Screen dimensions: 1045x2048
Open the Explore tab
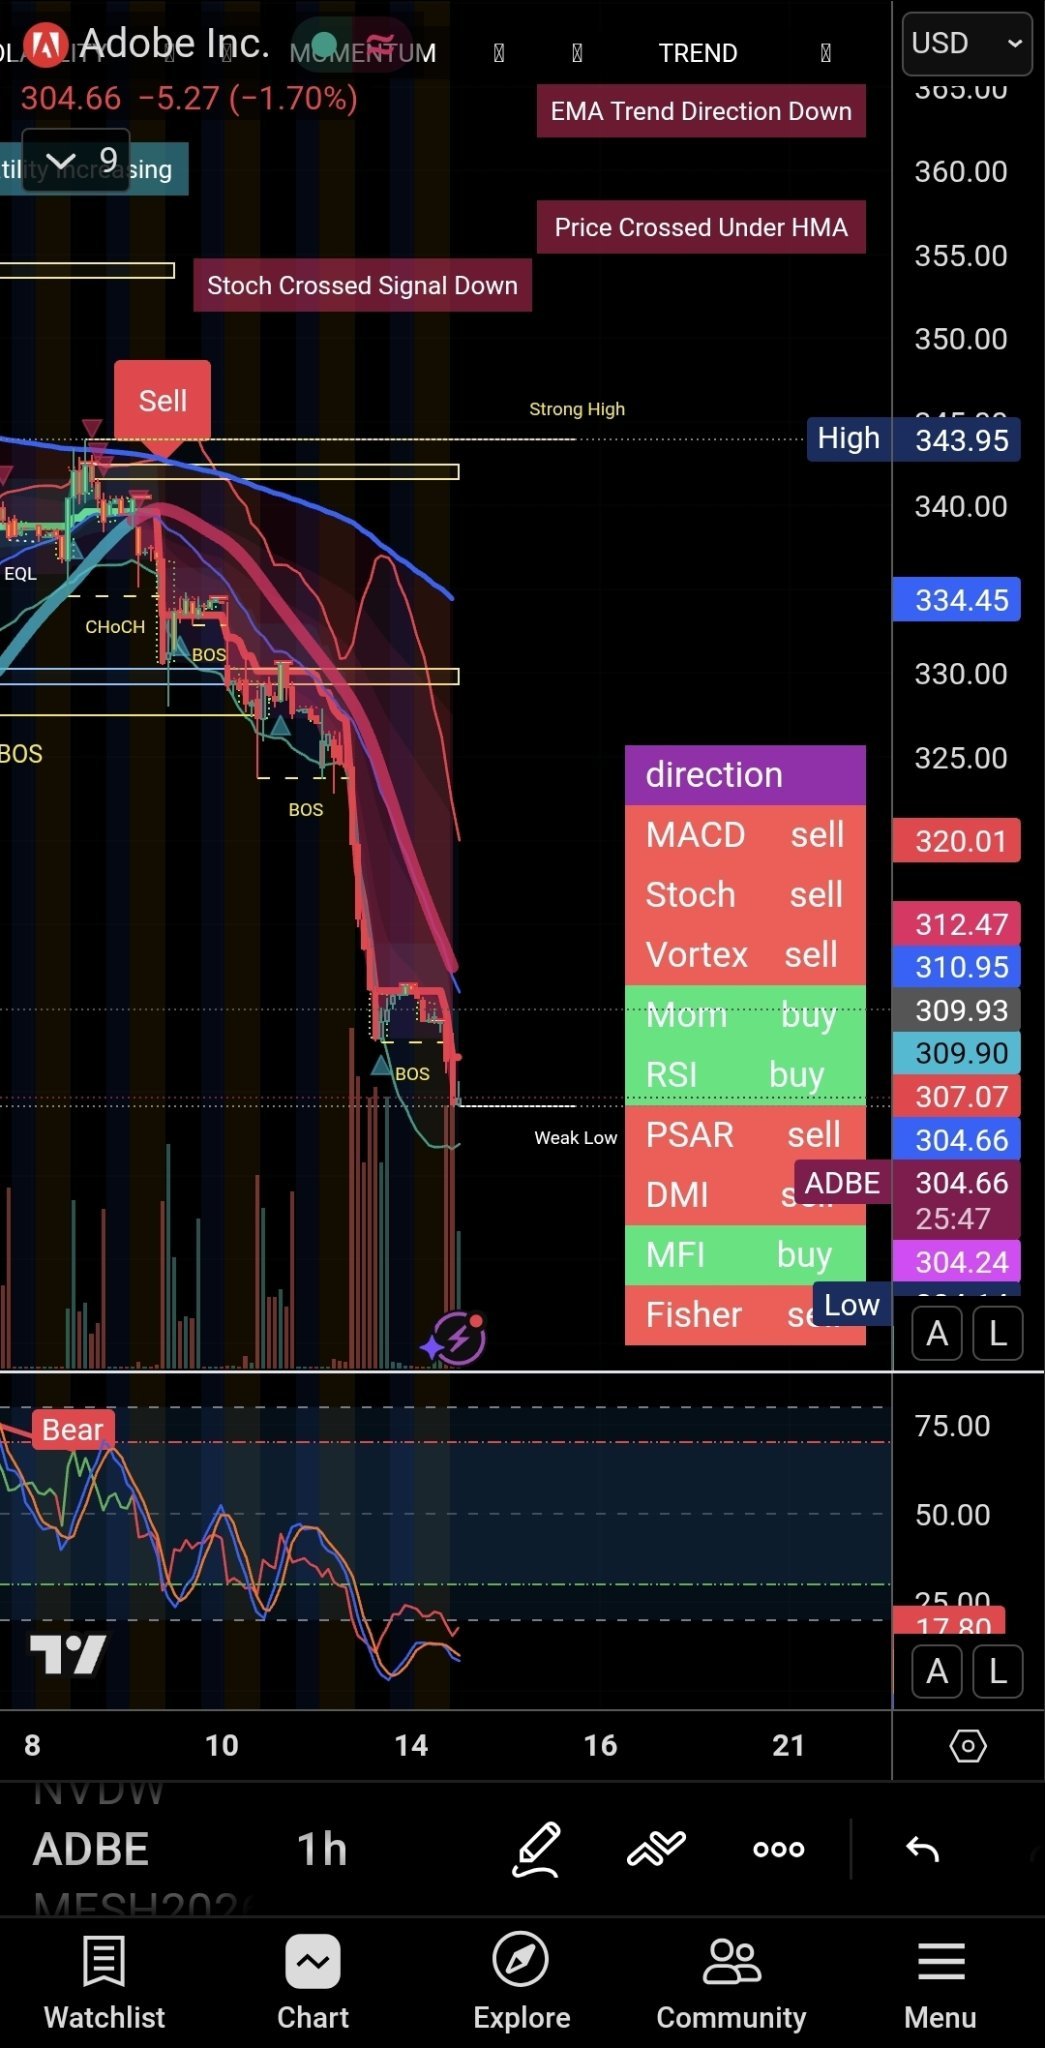click(521, 1983)
